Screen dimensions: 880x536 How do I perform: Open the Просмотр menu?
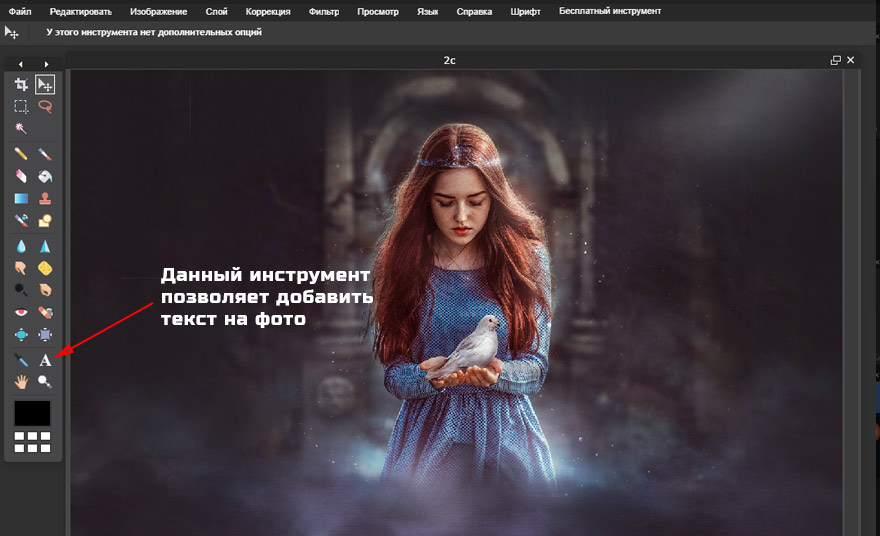click(x=378, y=11)
